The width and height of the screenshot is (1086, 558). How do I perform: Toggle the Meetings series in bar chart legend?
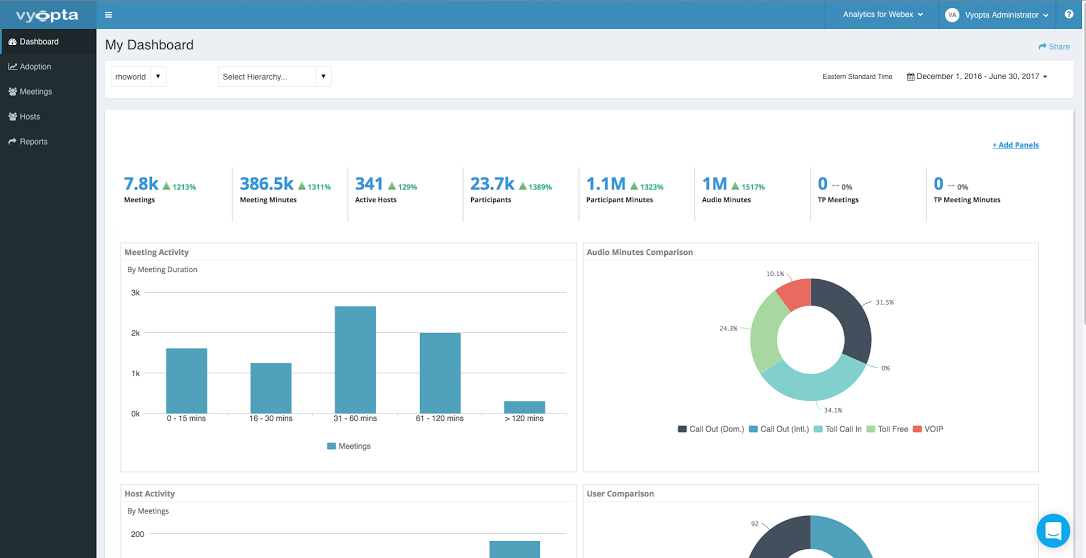click(x=348, y=447)
